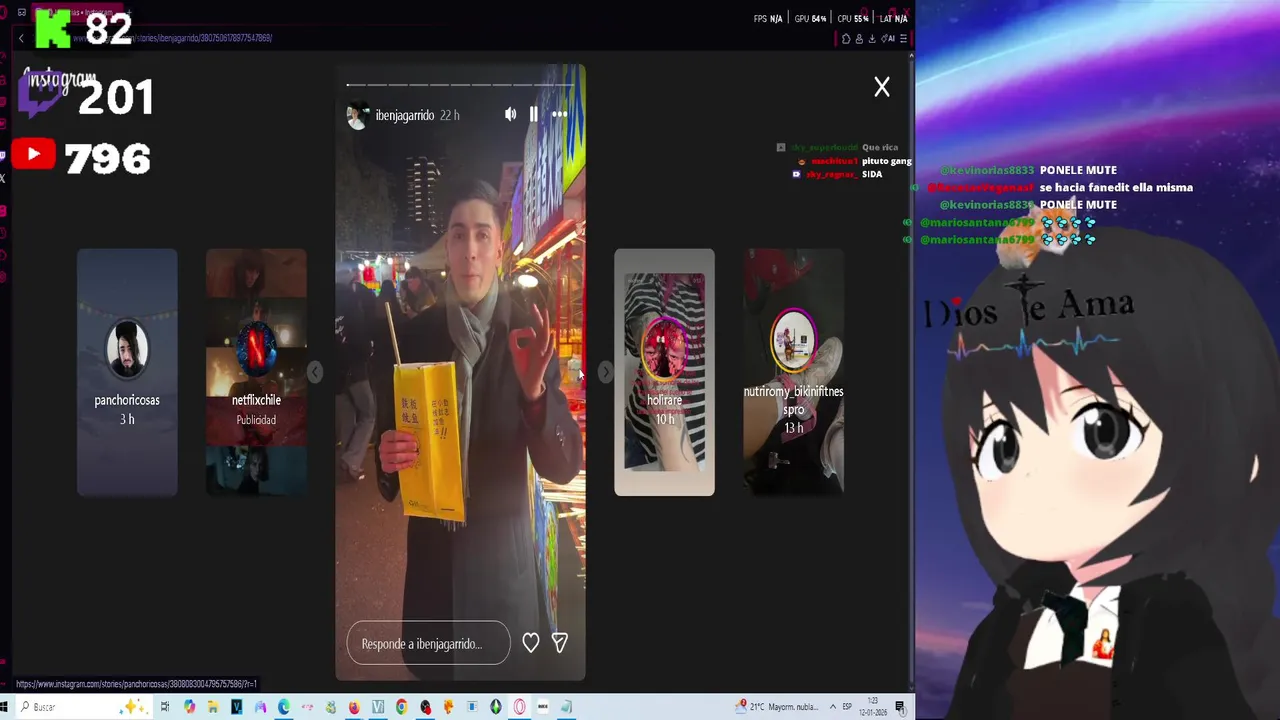Open File Explorer from the taskbar
This screenshot has height=720, width=1280.
coord(213,707)
